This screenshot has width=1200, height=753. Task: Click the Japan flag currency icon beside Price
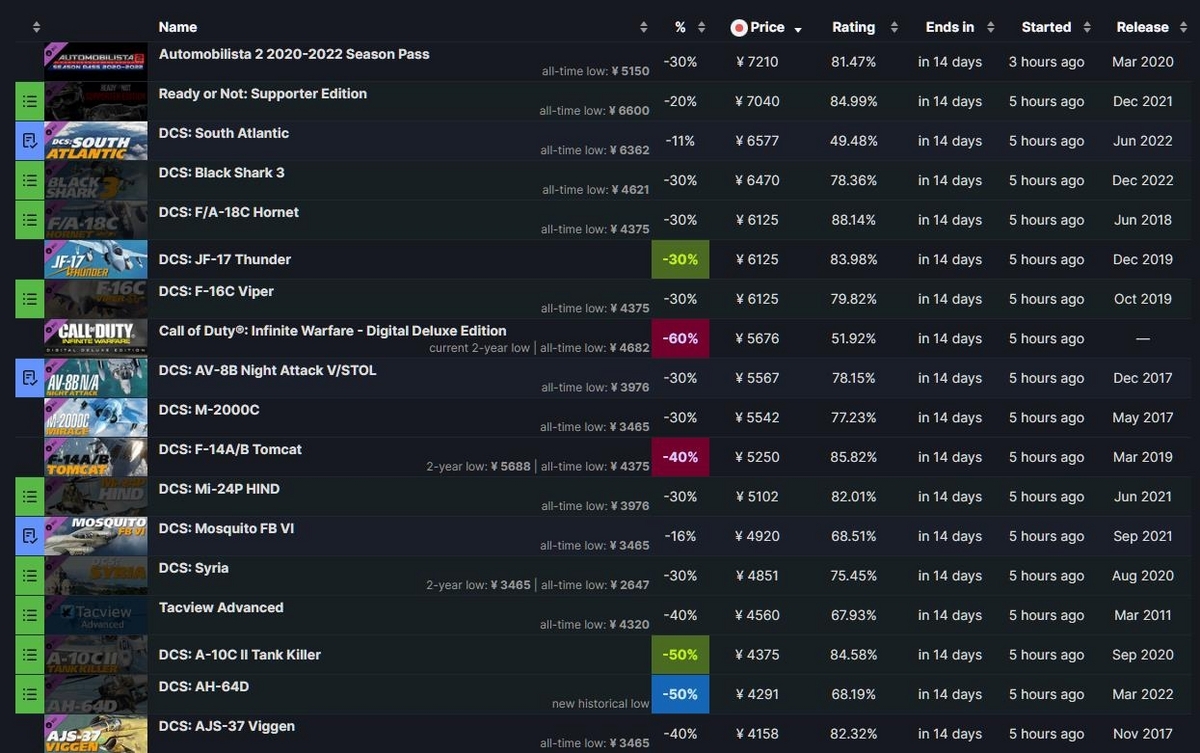[739, 28]
